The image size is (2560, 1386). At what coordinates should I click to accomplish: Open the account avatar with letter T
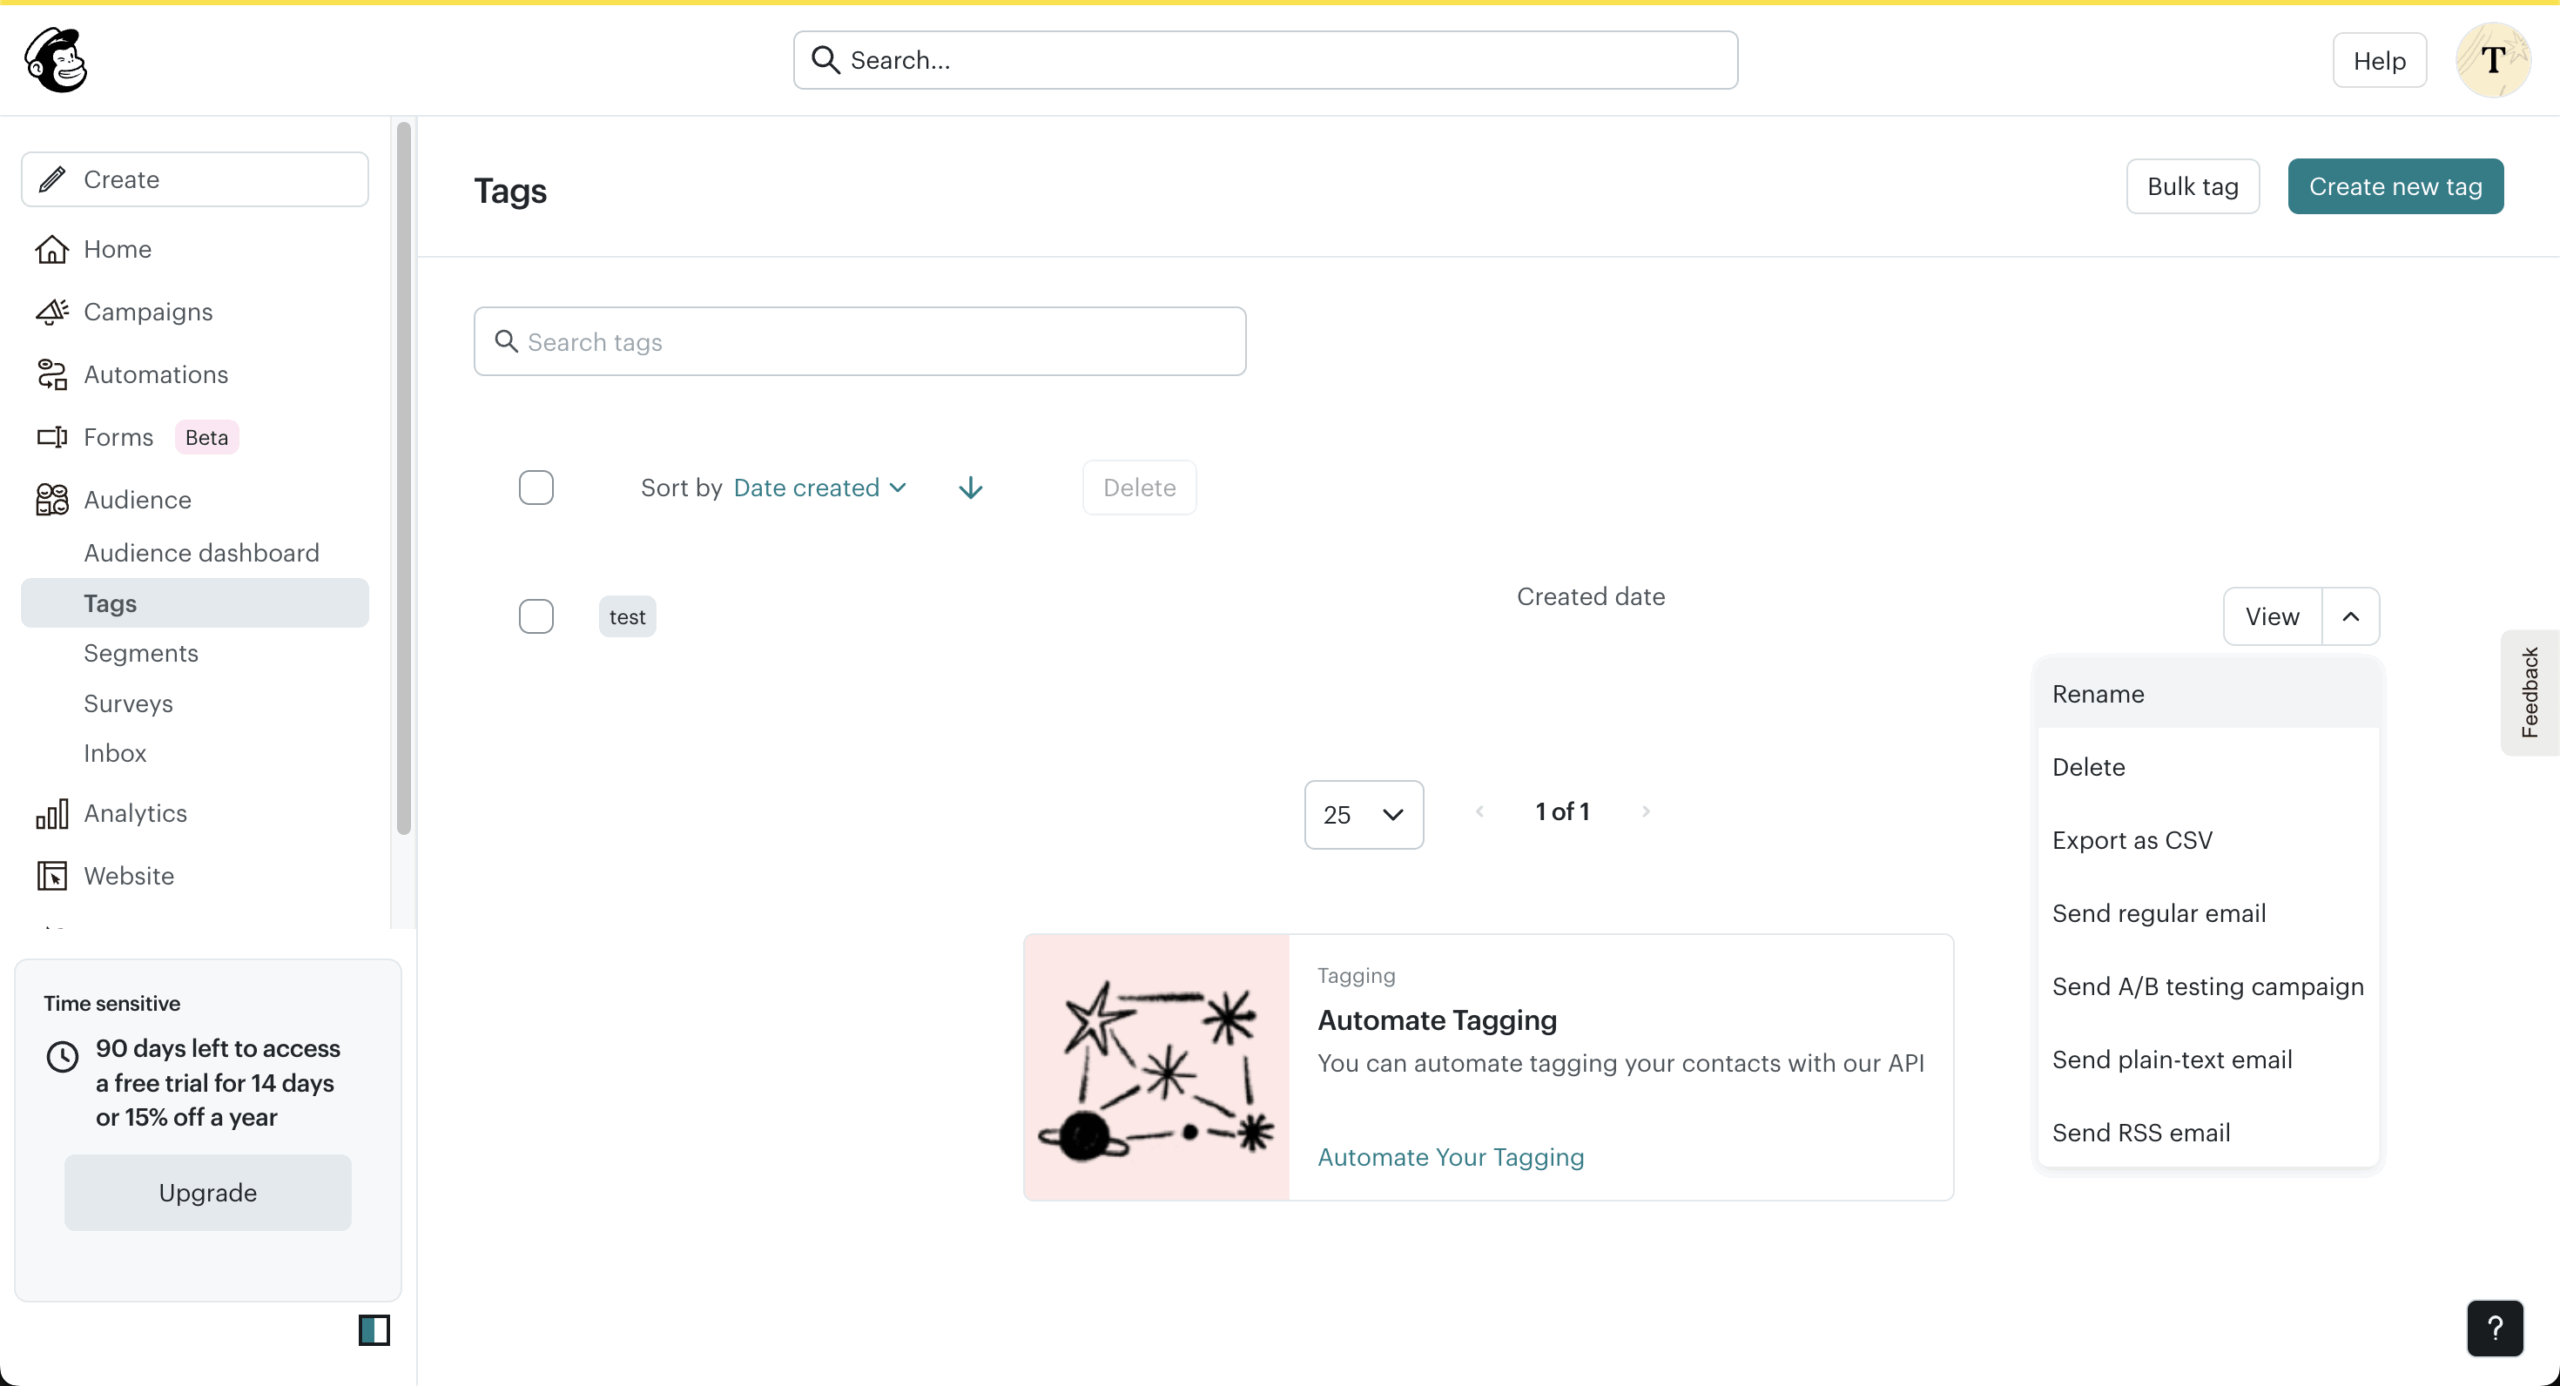(2493, 60)
